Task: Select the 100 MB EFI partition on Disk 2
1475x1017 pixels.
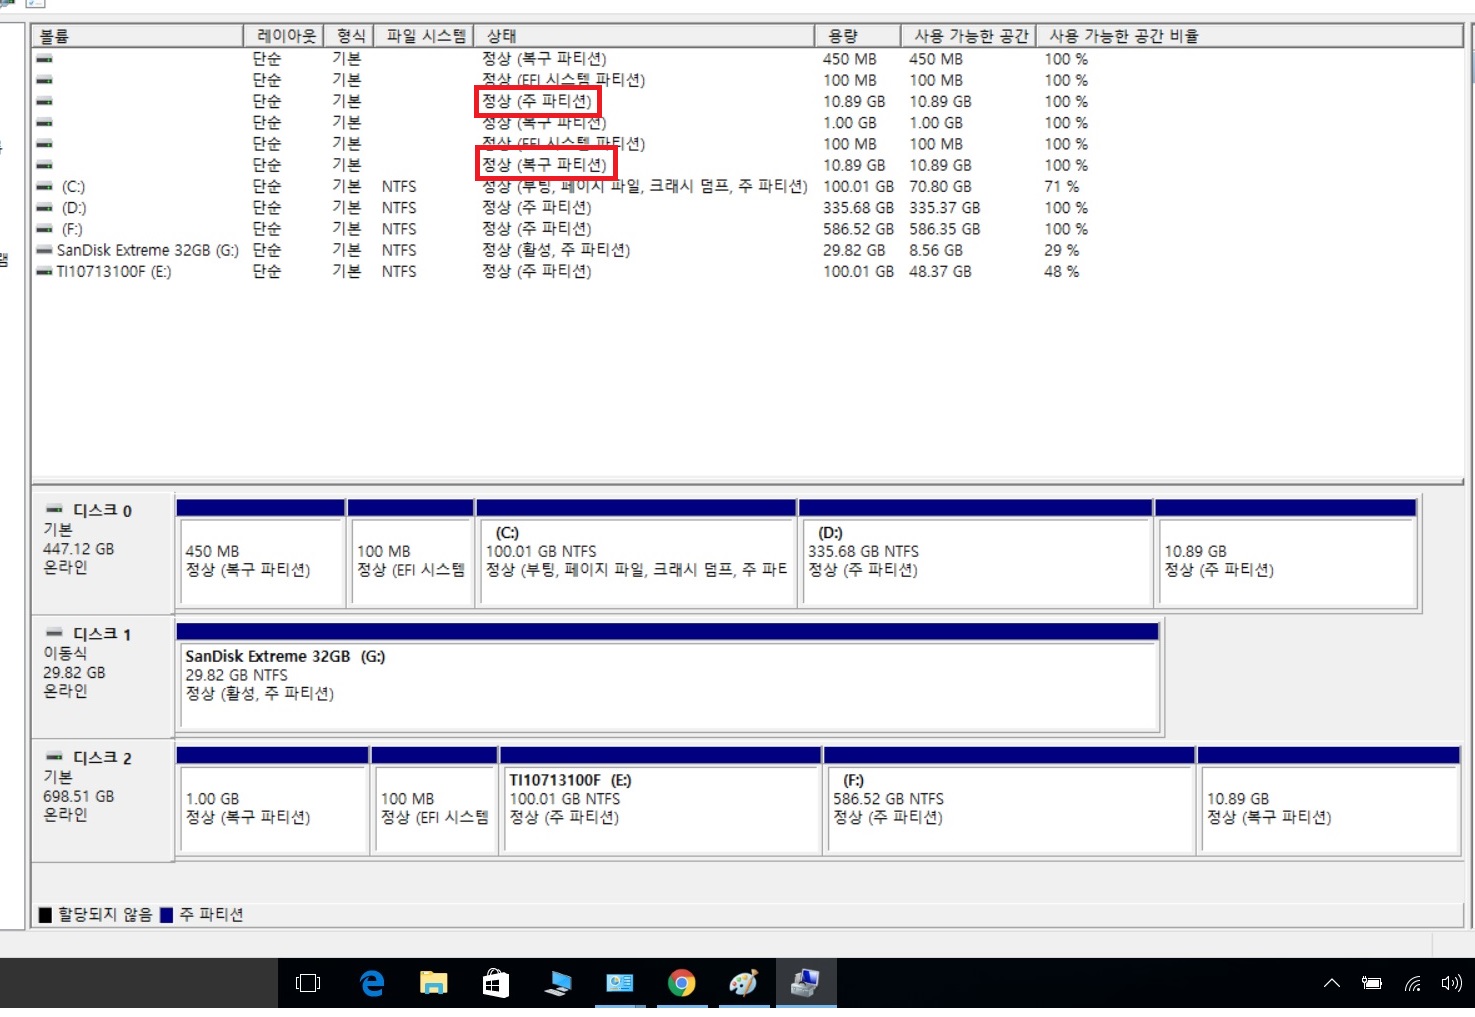Action: (435, 801)
